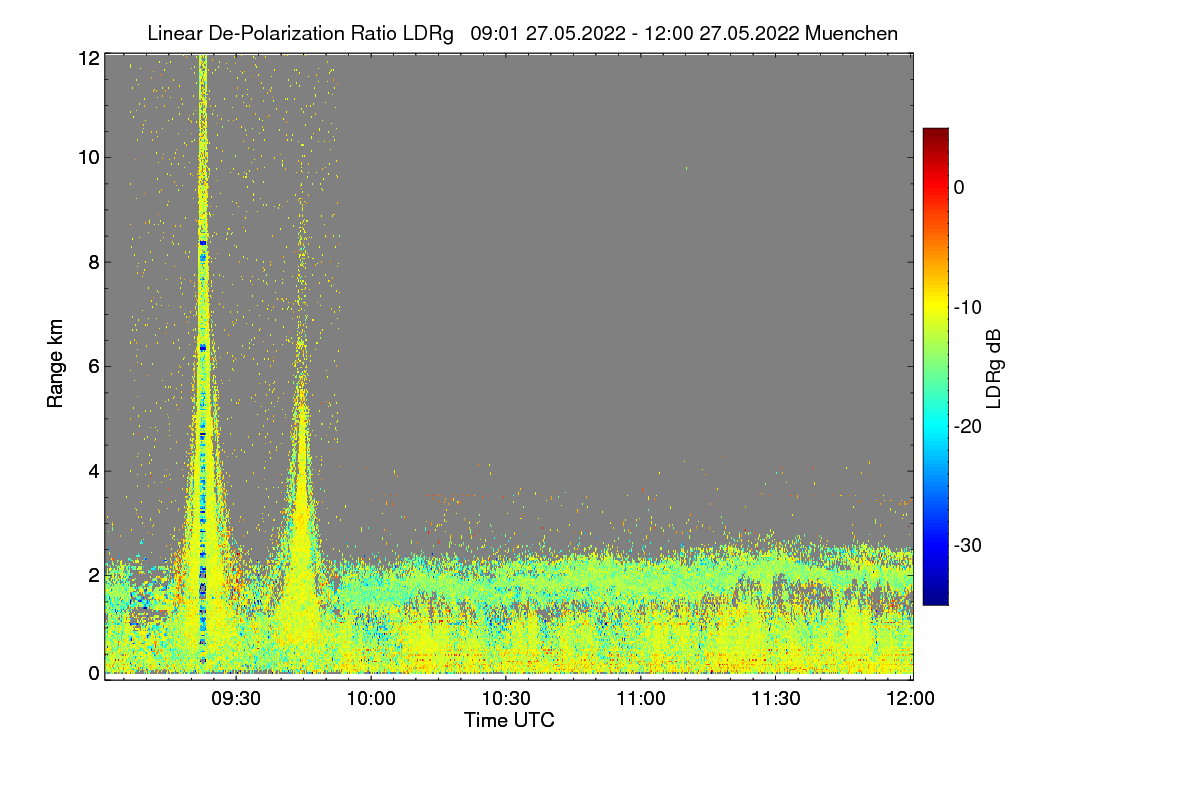
Task: Click the 09:30 time tick label
Action: [x=238, y=698]
